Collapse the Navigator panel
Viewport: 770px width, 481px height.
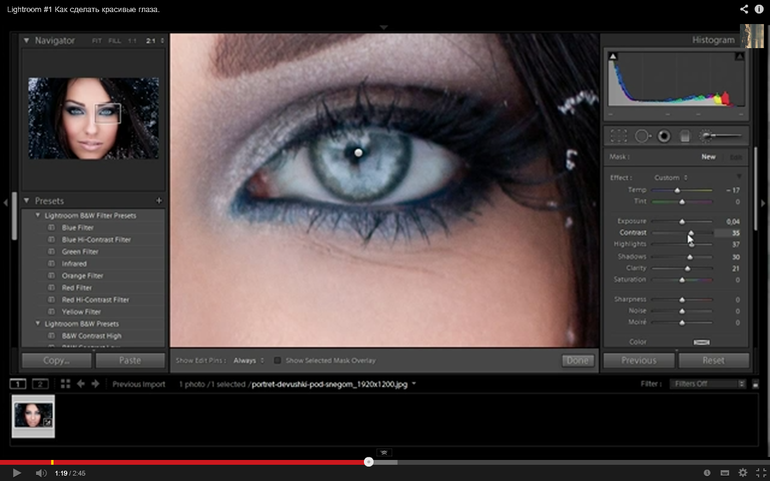click(26, 40)
